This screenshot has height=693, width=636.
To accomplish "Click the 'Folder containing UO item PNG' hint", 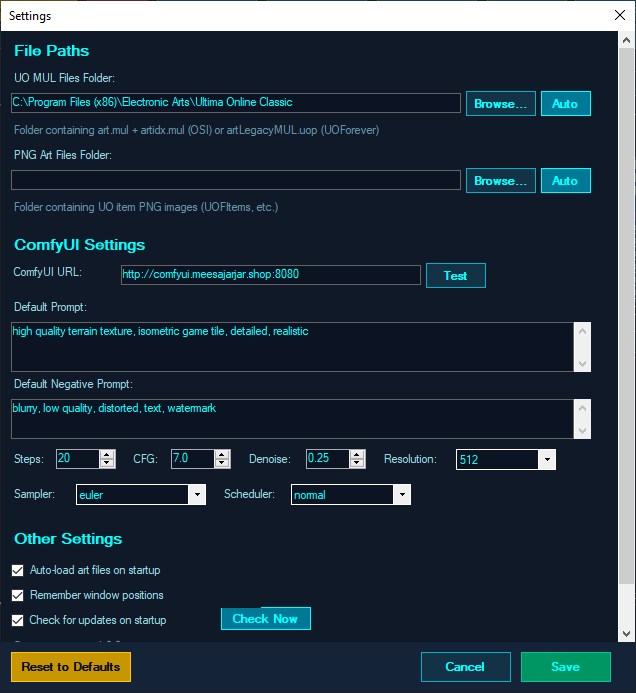I will pos(146,207).
